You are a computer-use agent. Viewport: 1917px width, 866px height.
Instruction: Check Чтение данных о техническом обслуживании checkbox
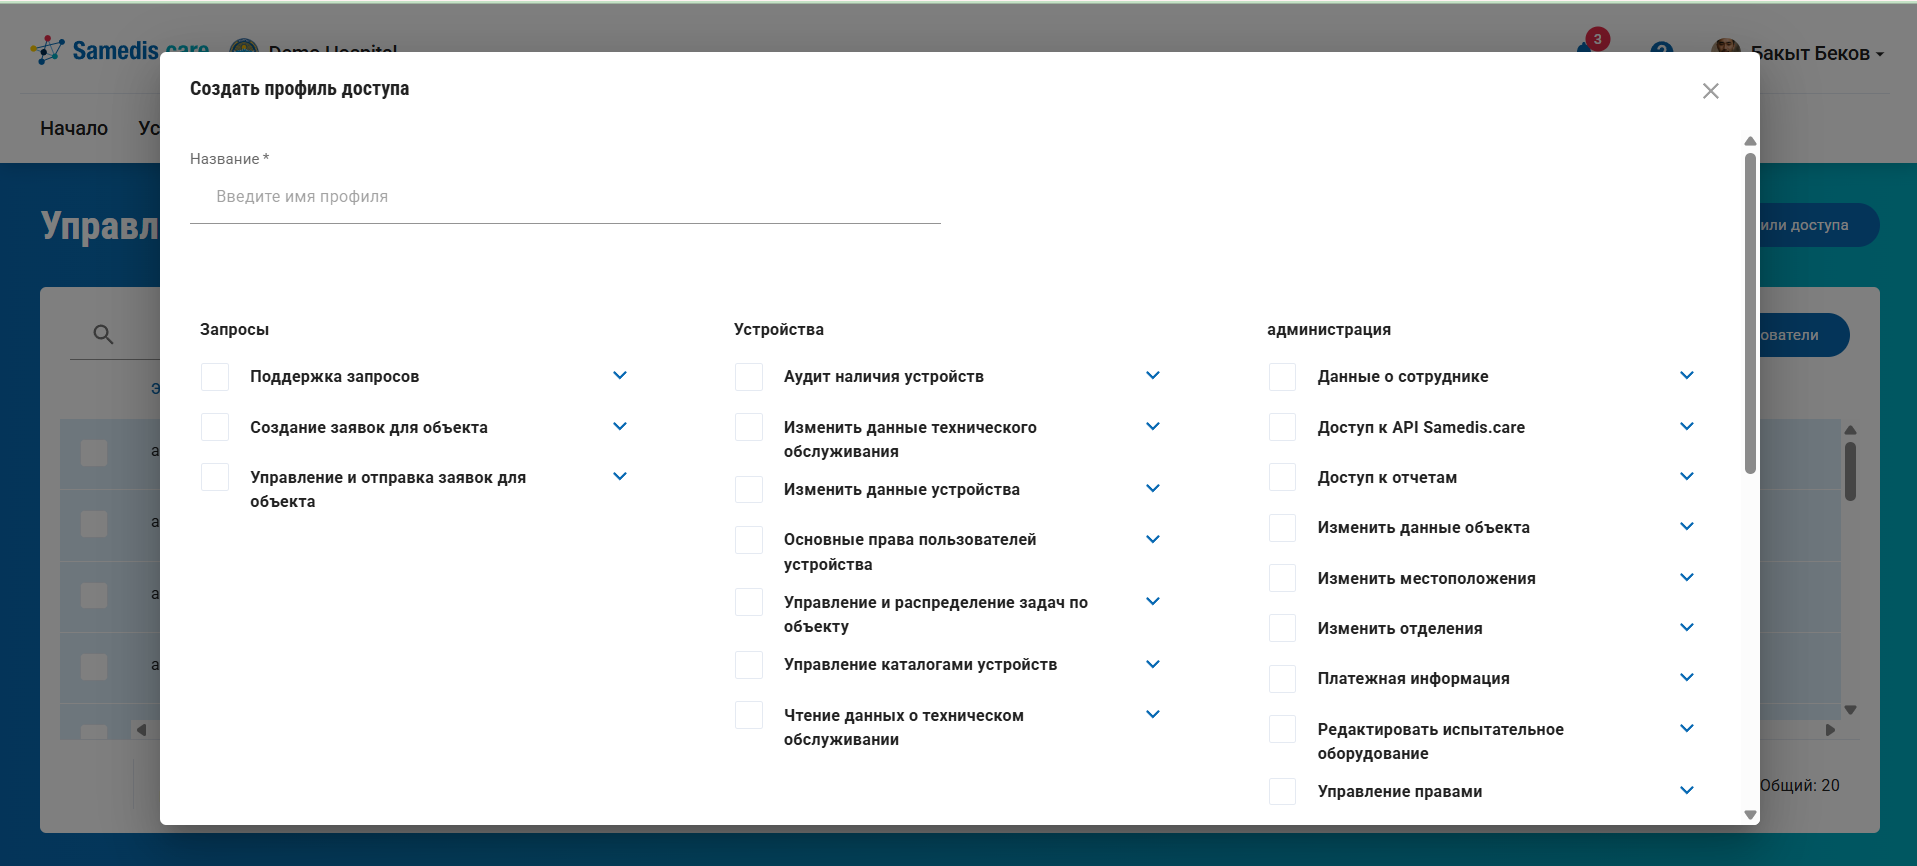coord(749,715)
